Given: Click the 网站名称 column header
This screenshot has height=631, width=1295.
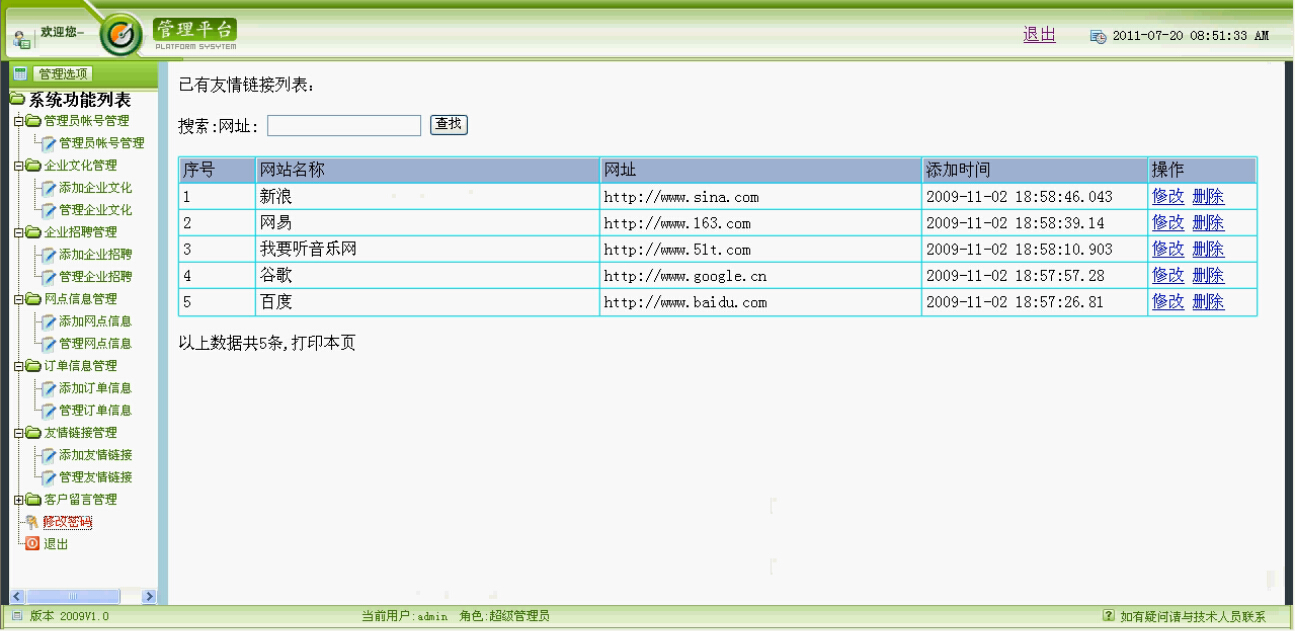Looking at the screenshot, I should coord(427,170).
